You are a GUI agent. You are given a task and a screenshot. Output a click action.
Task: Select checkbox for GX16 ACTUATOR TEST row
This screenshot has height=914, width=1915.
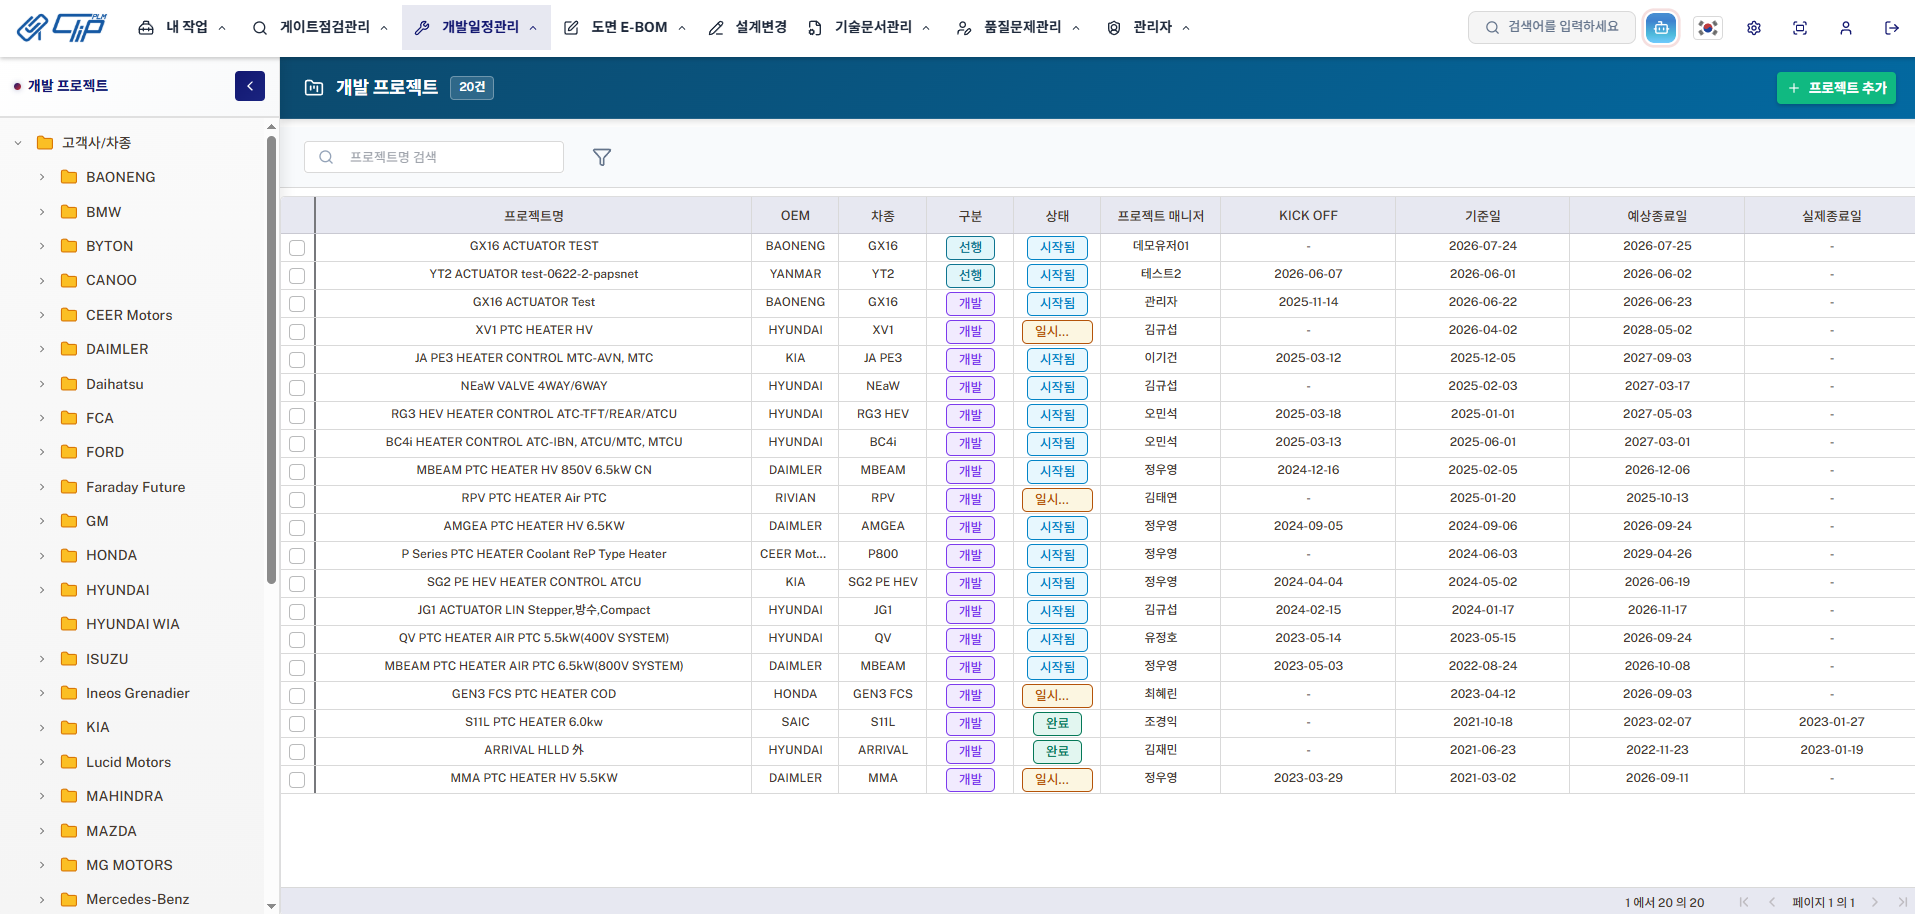[x=297, y=248]
